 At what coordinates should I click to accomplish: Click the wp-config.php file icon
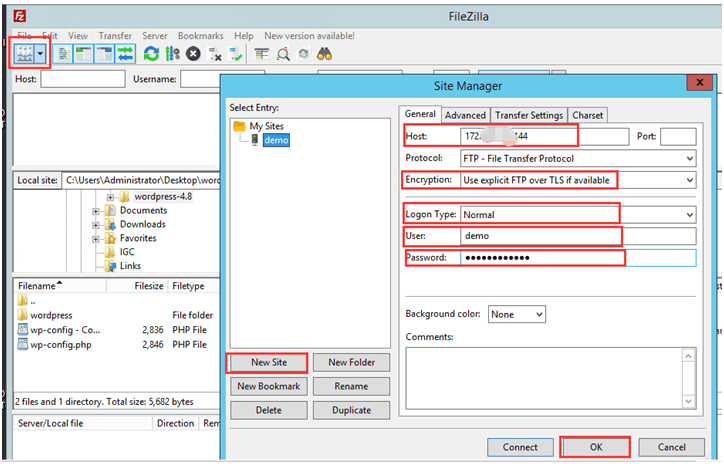click(23, 345)
